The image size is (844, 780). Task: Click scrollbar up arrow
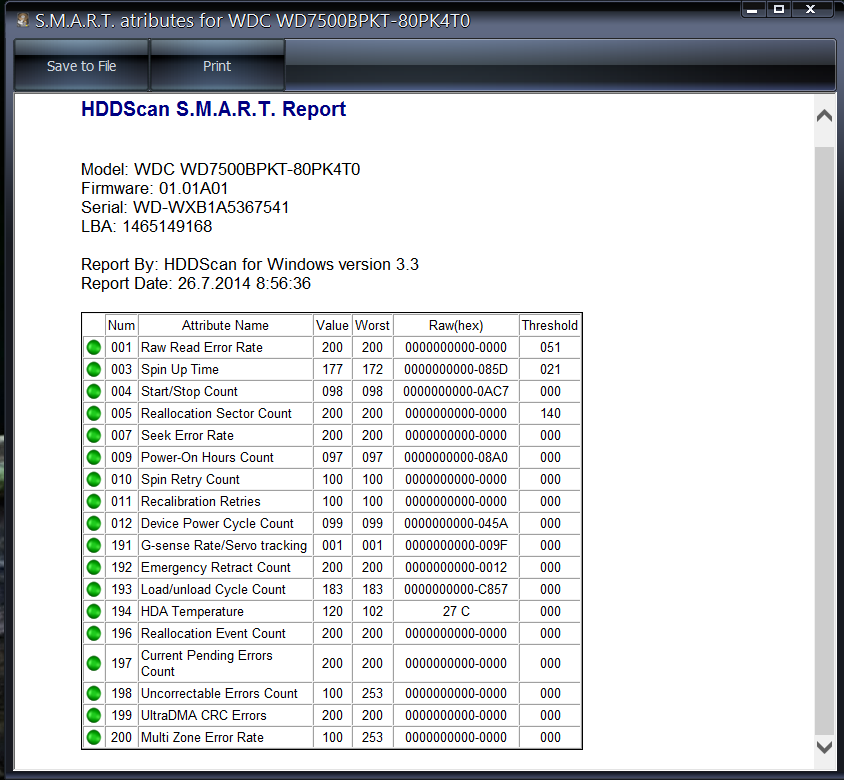coord(824,116)
